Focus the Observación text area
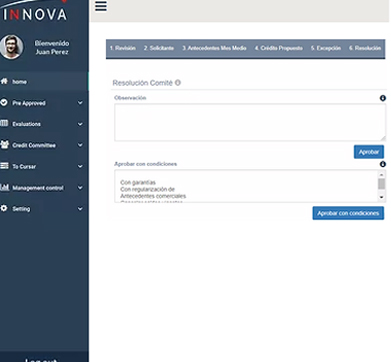The height and width of the screenshot is (362, 391). point(250,122)
